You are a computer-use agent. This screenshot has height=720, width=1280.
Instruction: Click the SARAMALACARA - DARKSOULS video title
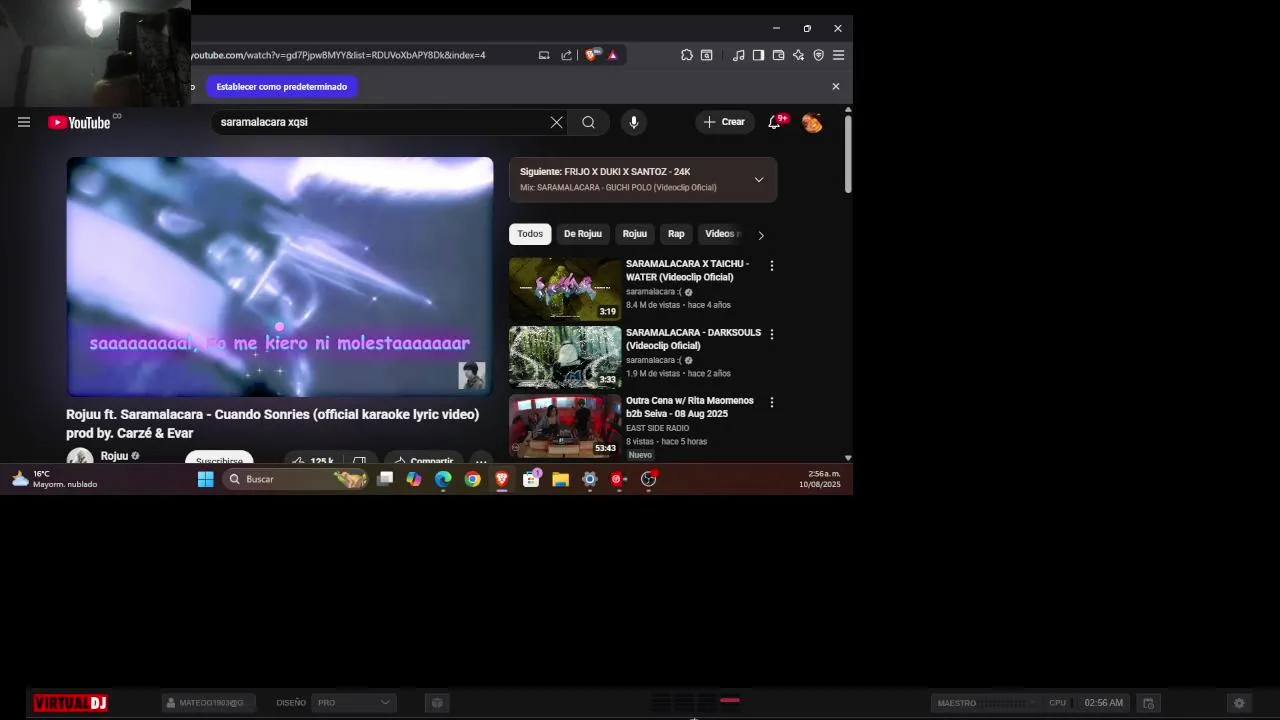pos(693,339)
